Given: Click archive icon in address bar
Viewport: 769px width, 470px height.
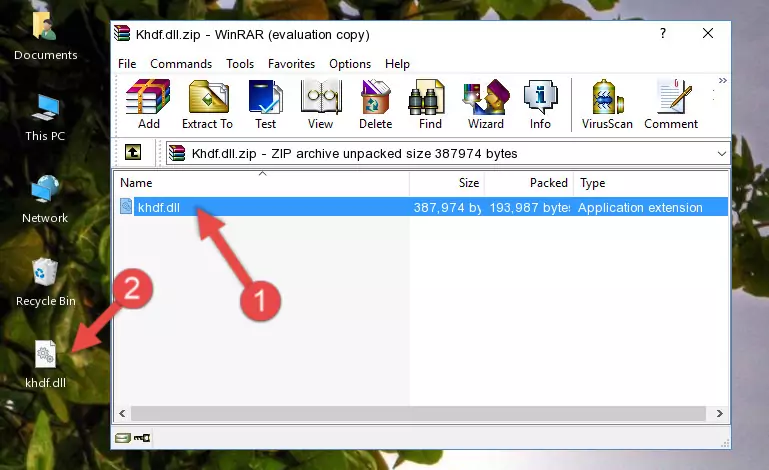Looking at the screenshot, I should pyautogui.click(x=177, y=153).
